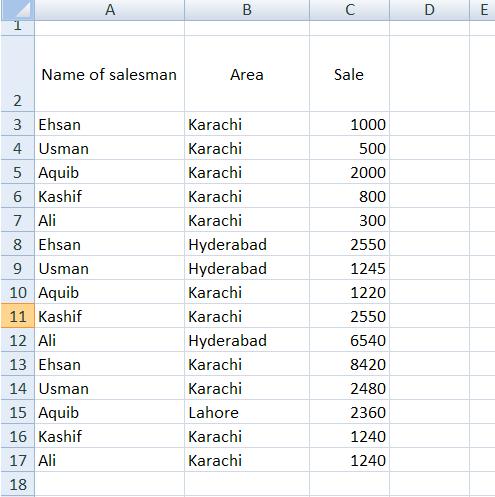This screenshot has height=497, width=495.
Task: Select the cell with sale value 2480
Action: point(349,388)
